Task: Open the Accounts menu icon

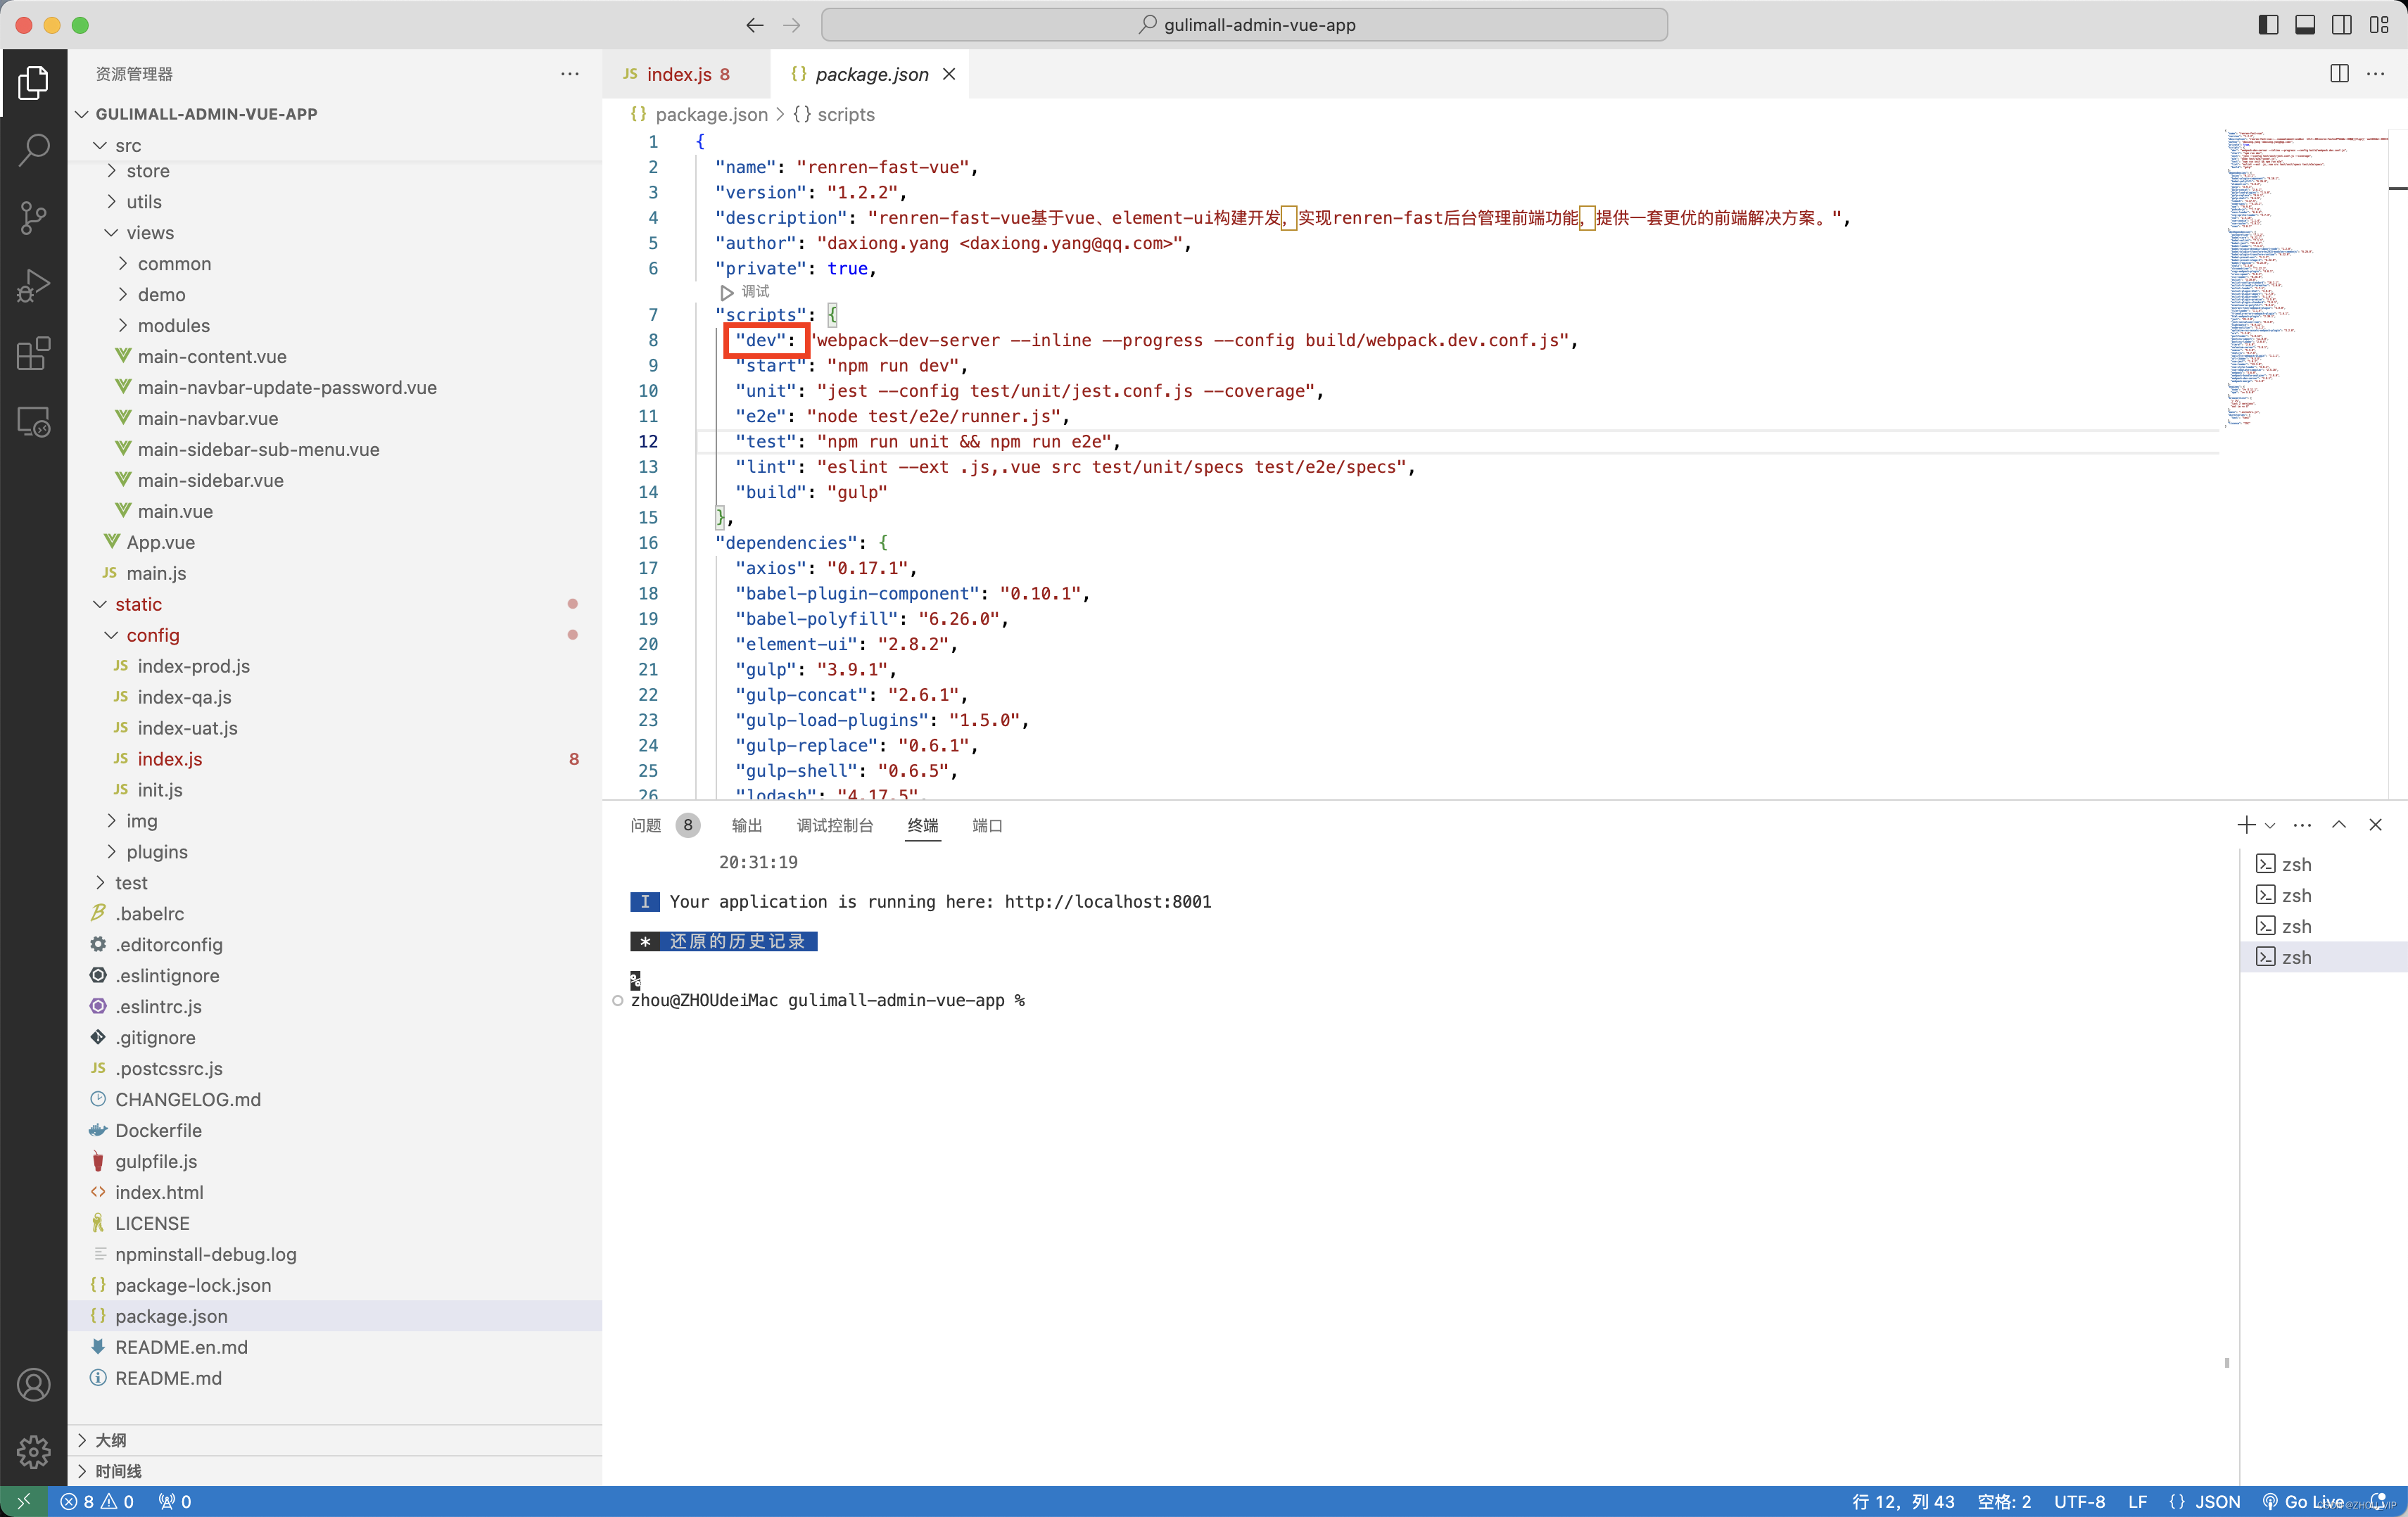Action: pos(33,1385)
